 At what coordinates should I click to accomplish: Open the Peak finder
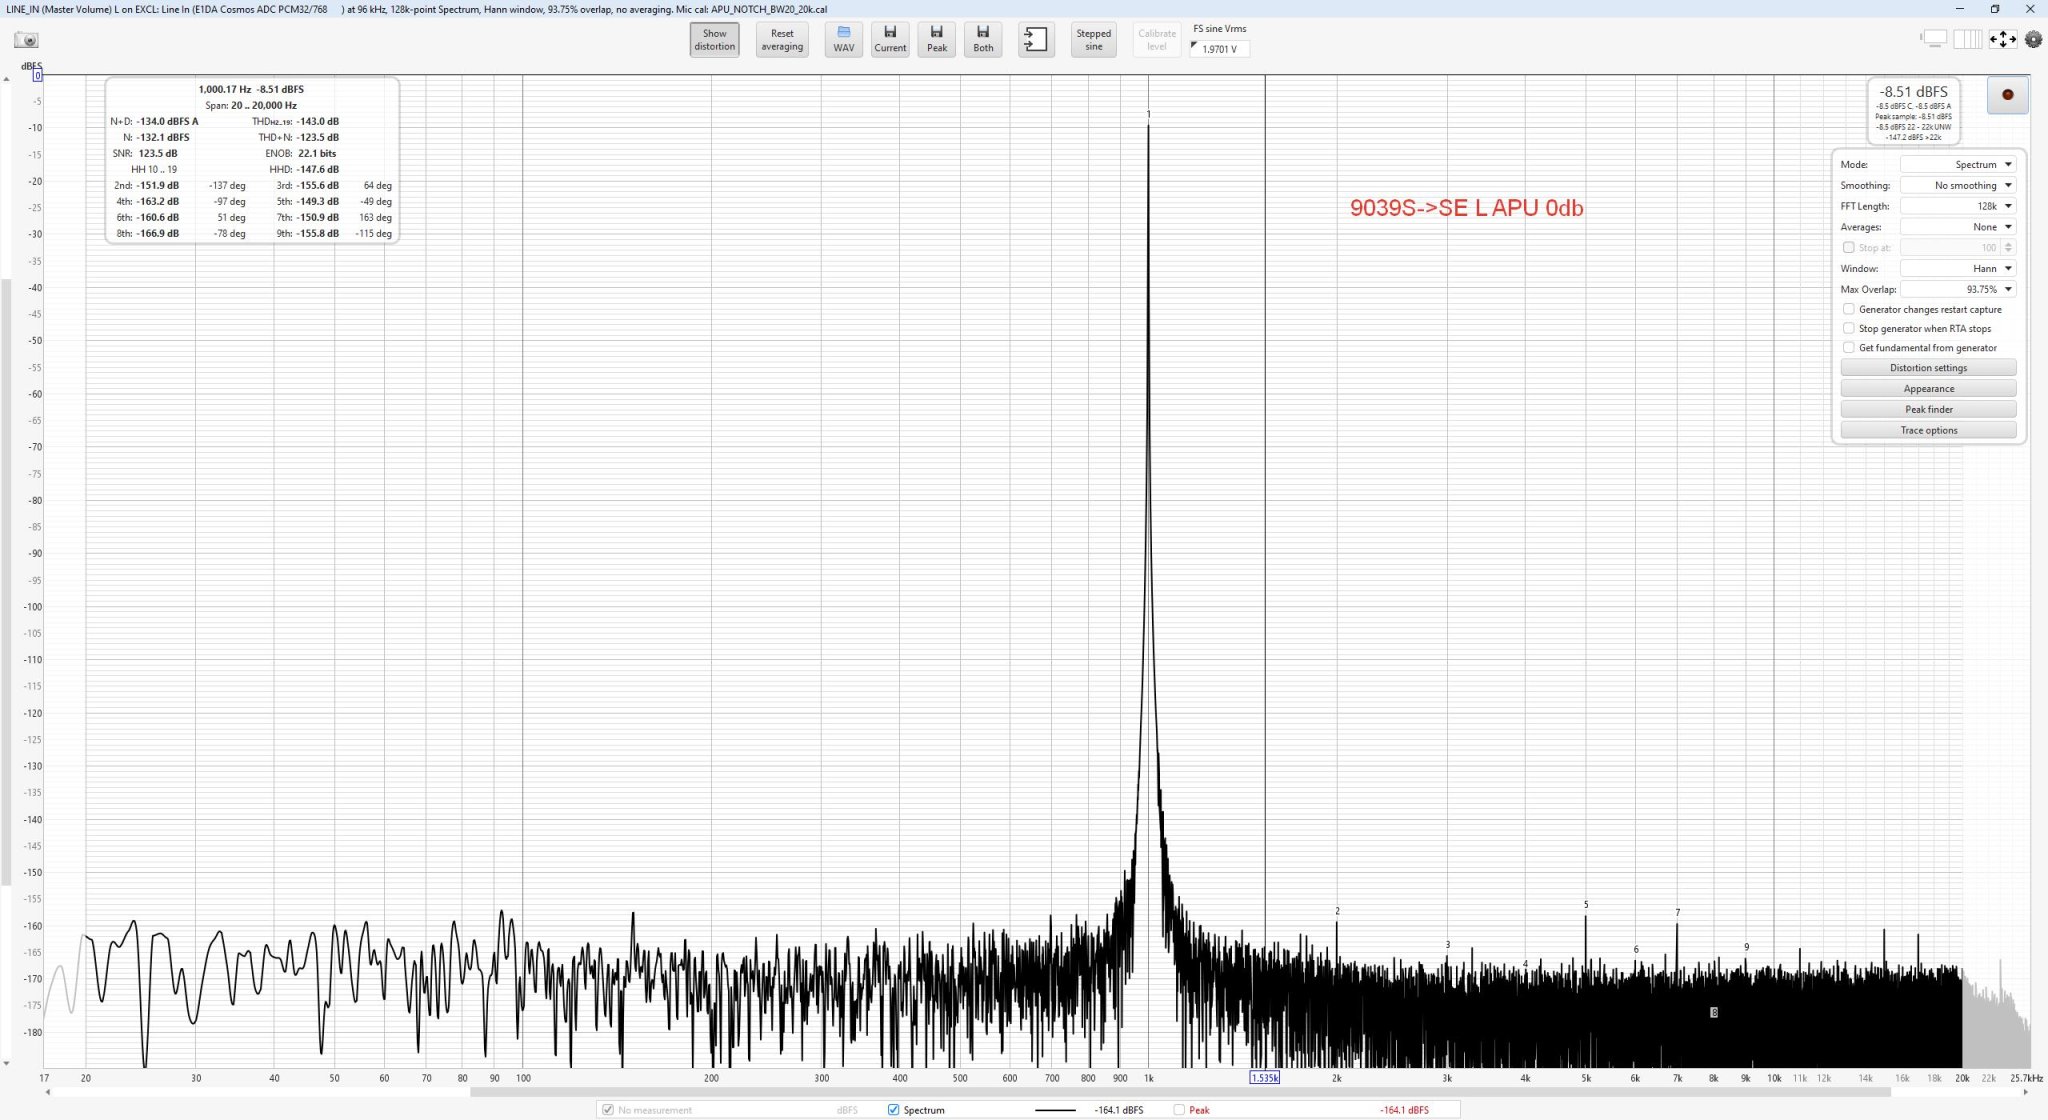1928,410
